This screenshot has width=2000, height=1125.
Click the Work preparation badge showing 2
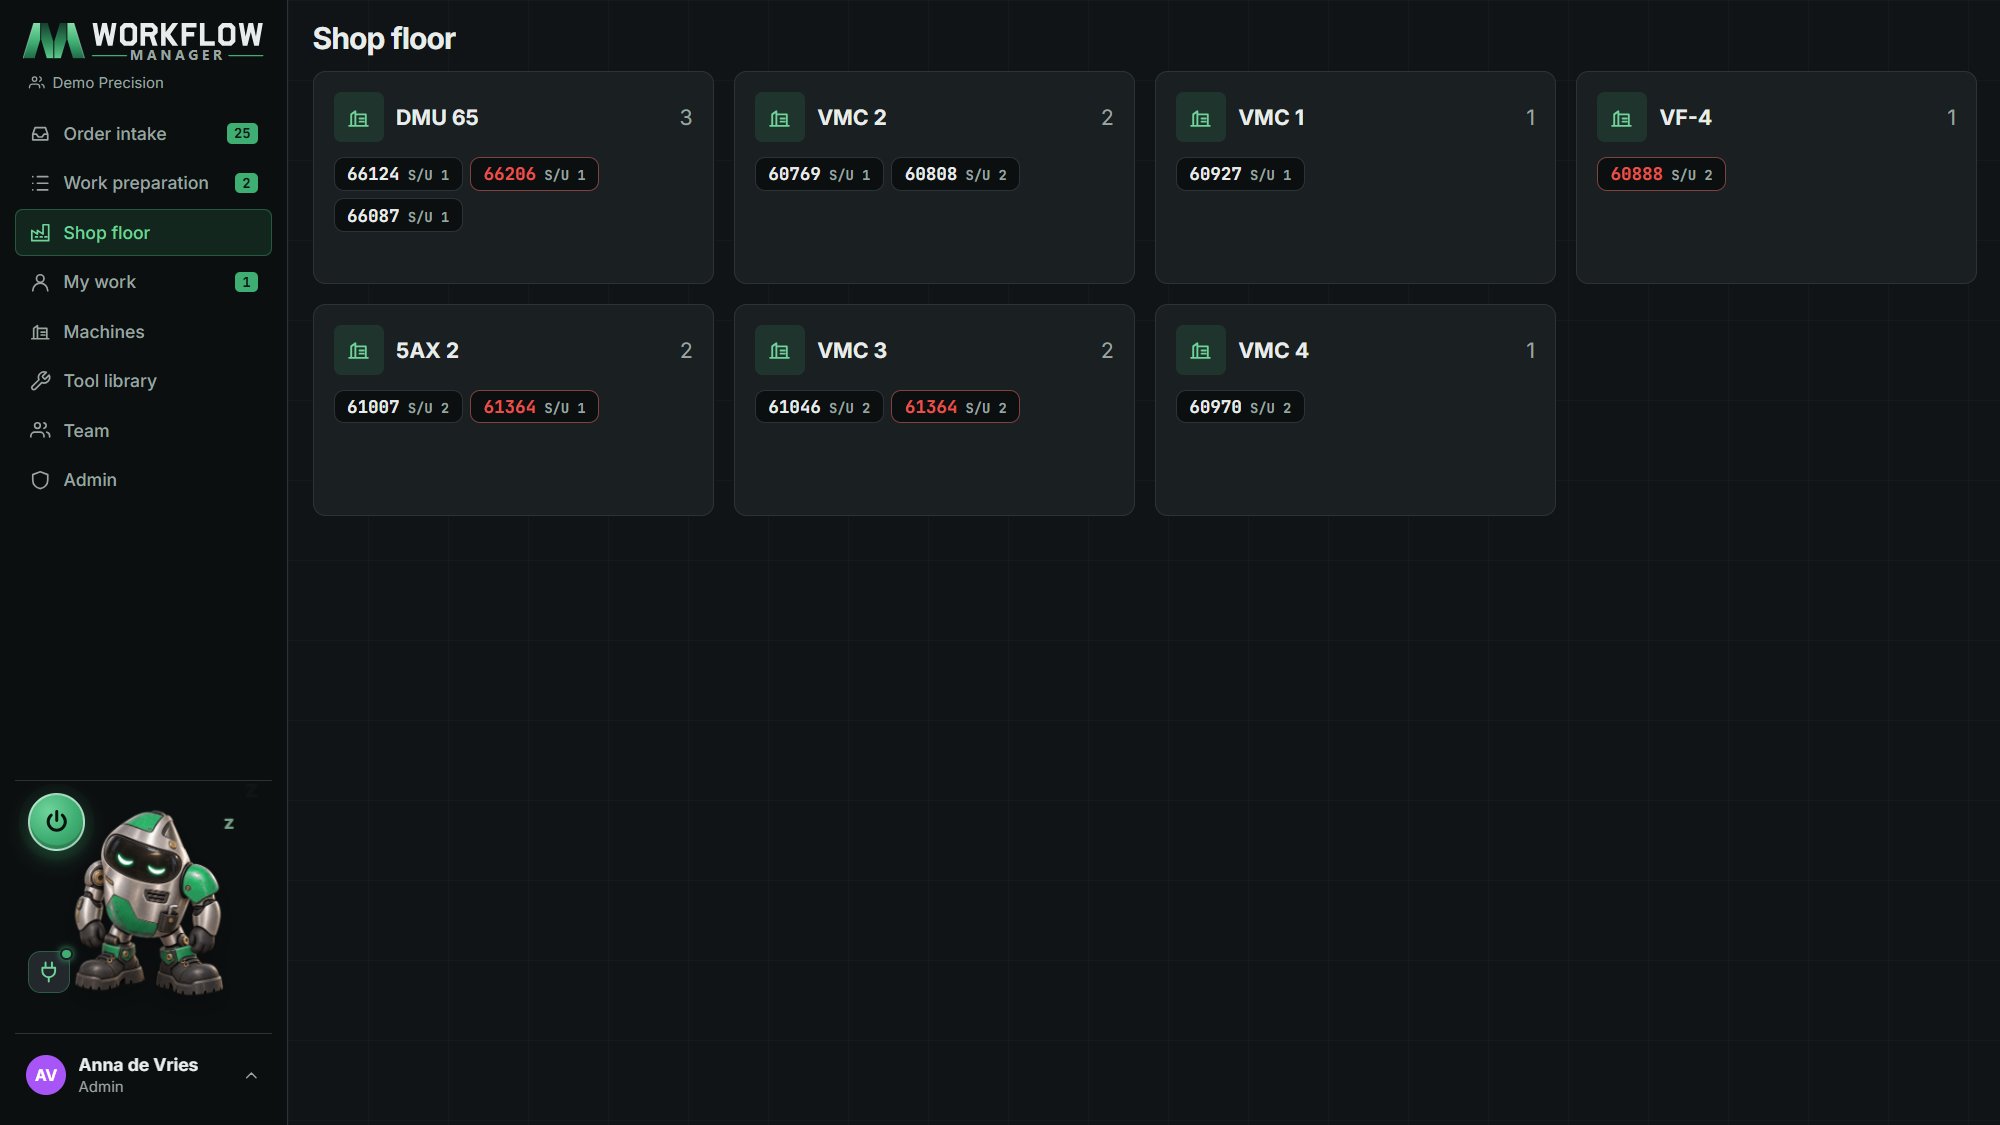(x=246, y=183)
